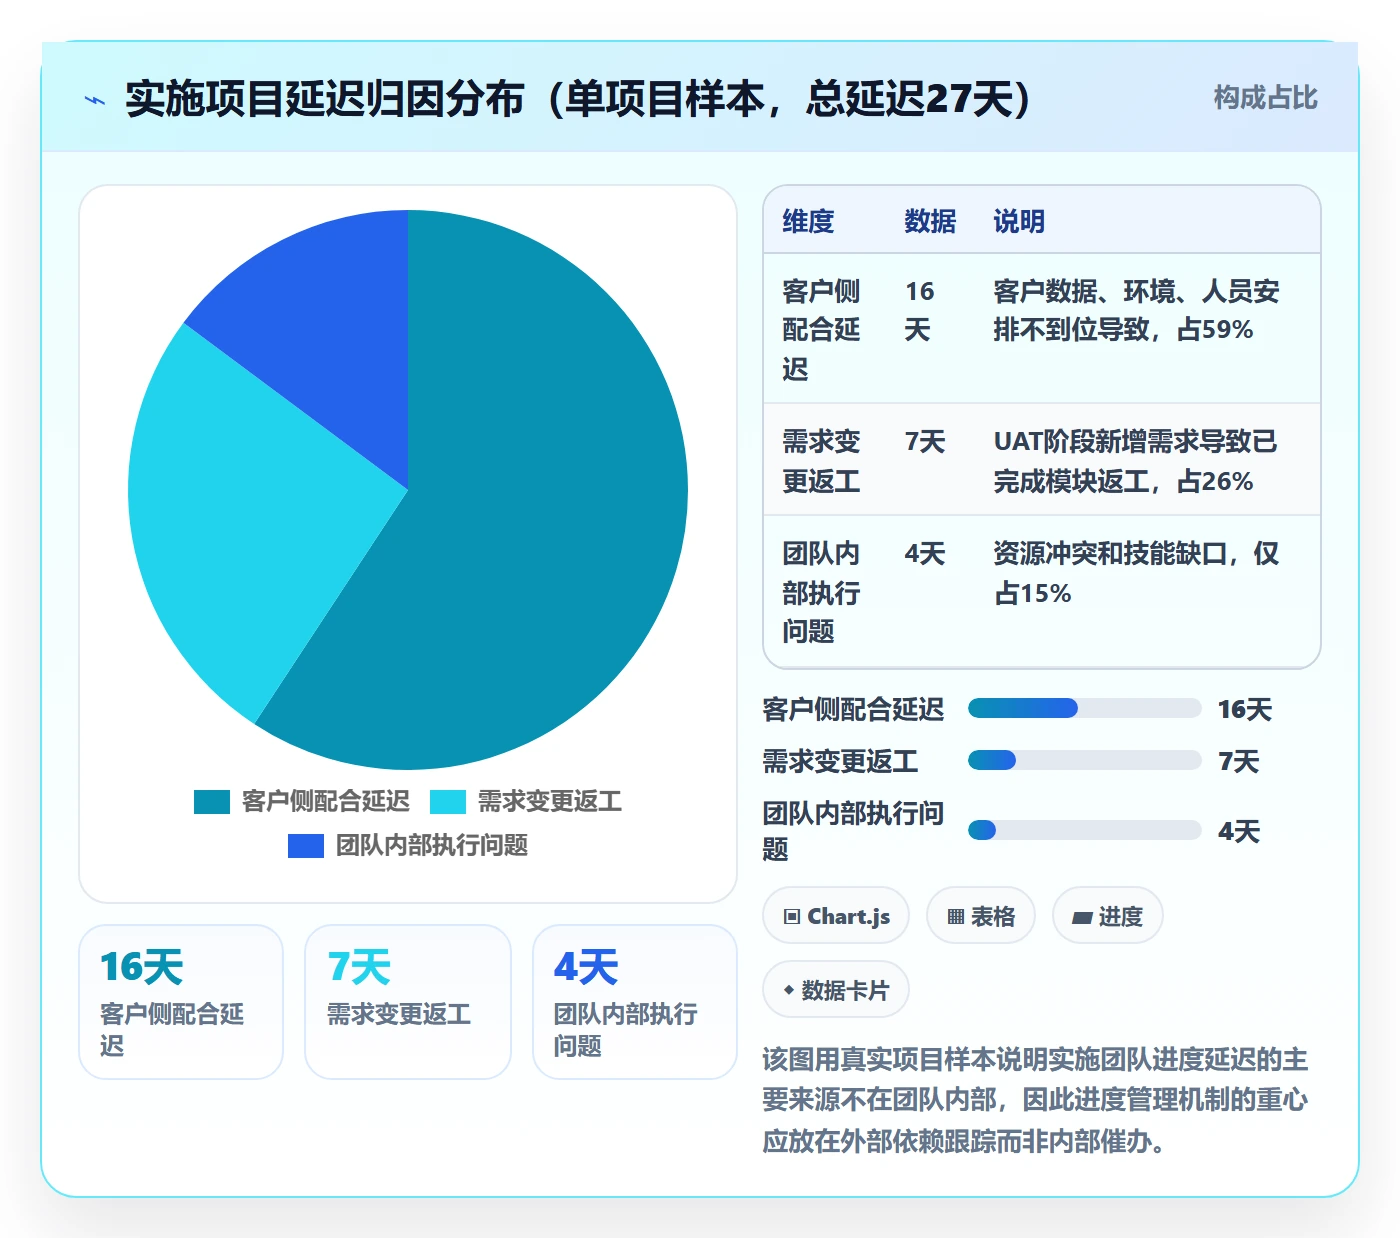Click progress label 客户侧配合延迟
Image resolution: width=1400 pixels, height=1238 pixels.
pos(853,710)
